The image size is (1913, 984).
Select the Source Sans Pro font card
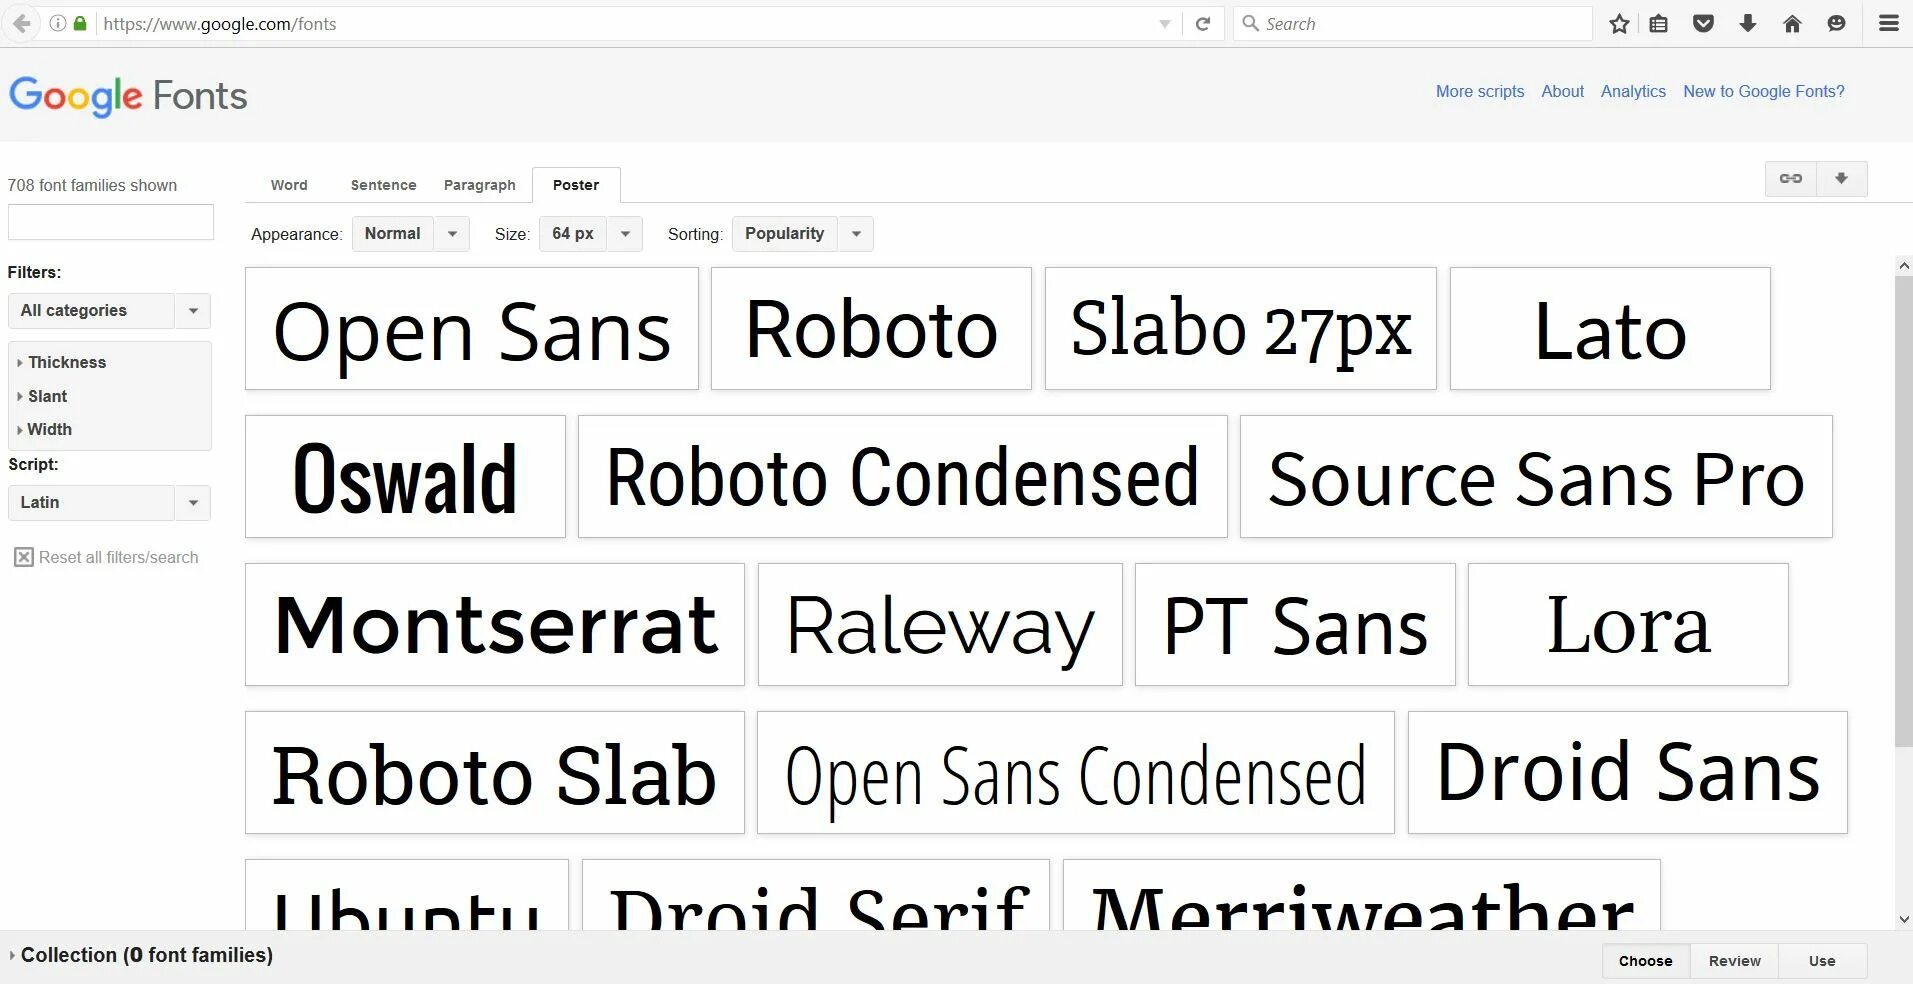(1536, 477)
